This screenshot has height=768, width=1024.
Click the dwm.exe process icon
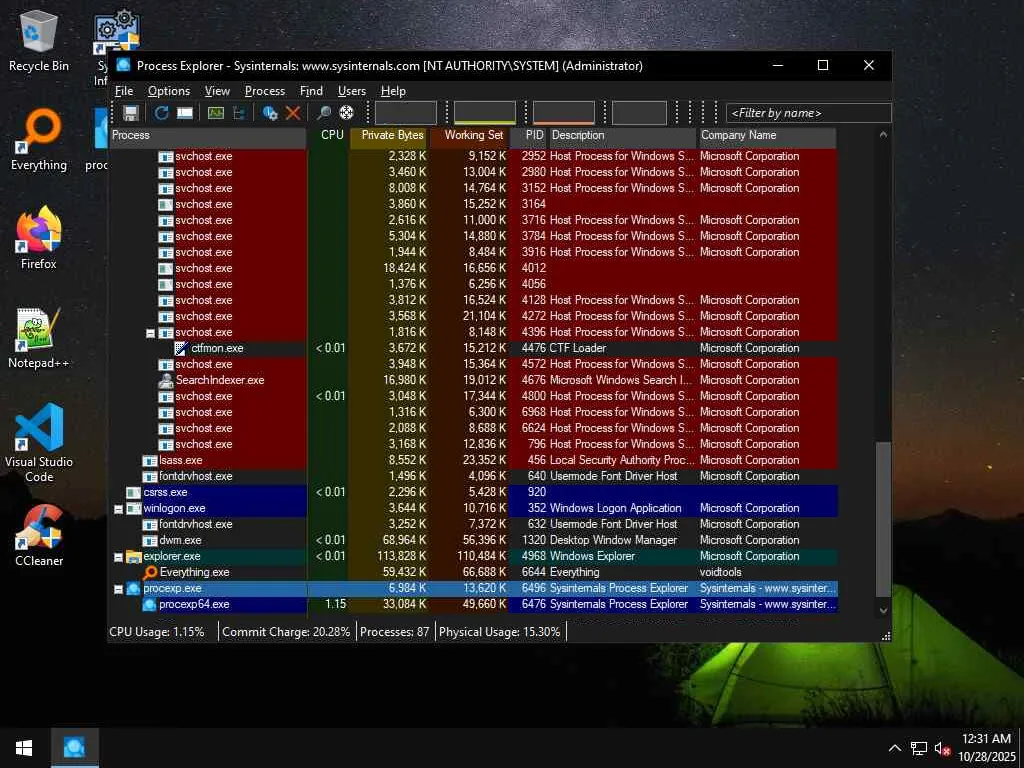(150, 540)
